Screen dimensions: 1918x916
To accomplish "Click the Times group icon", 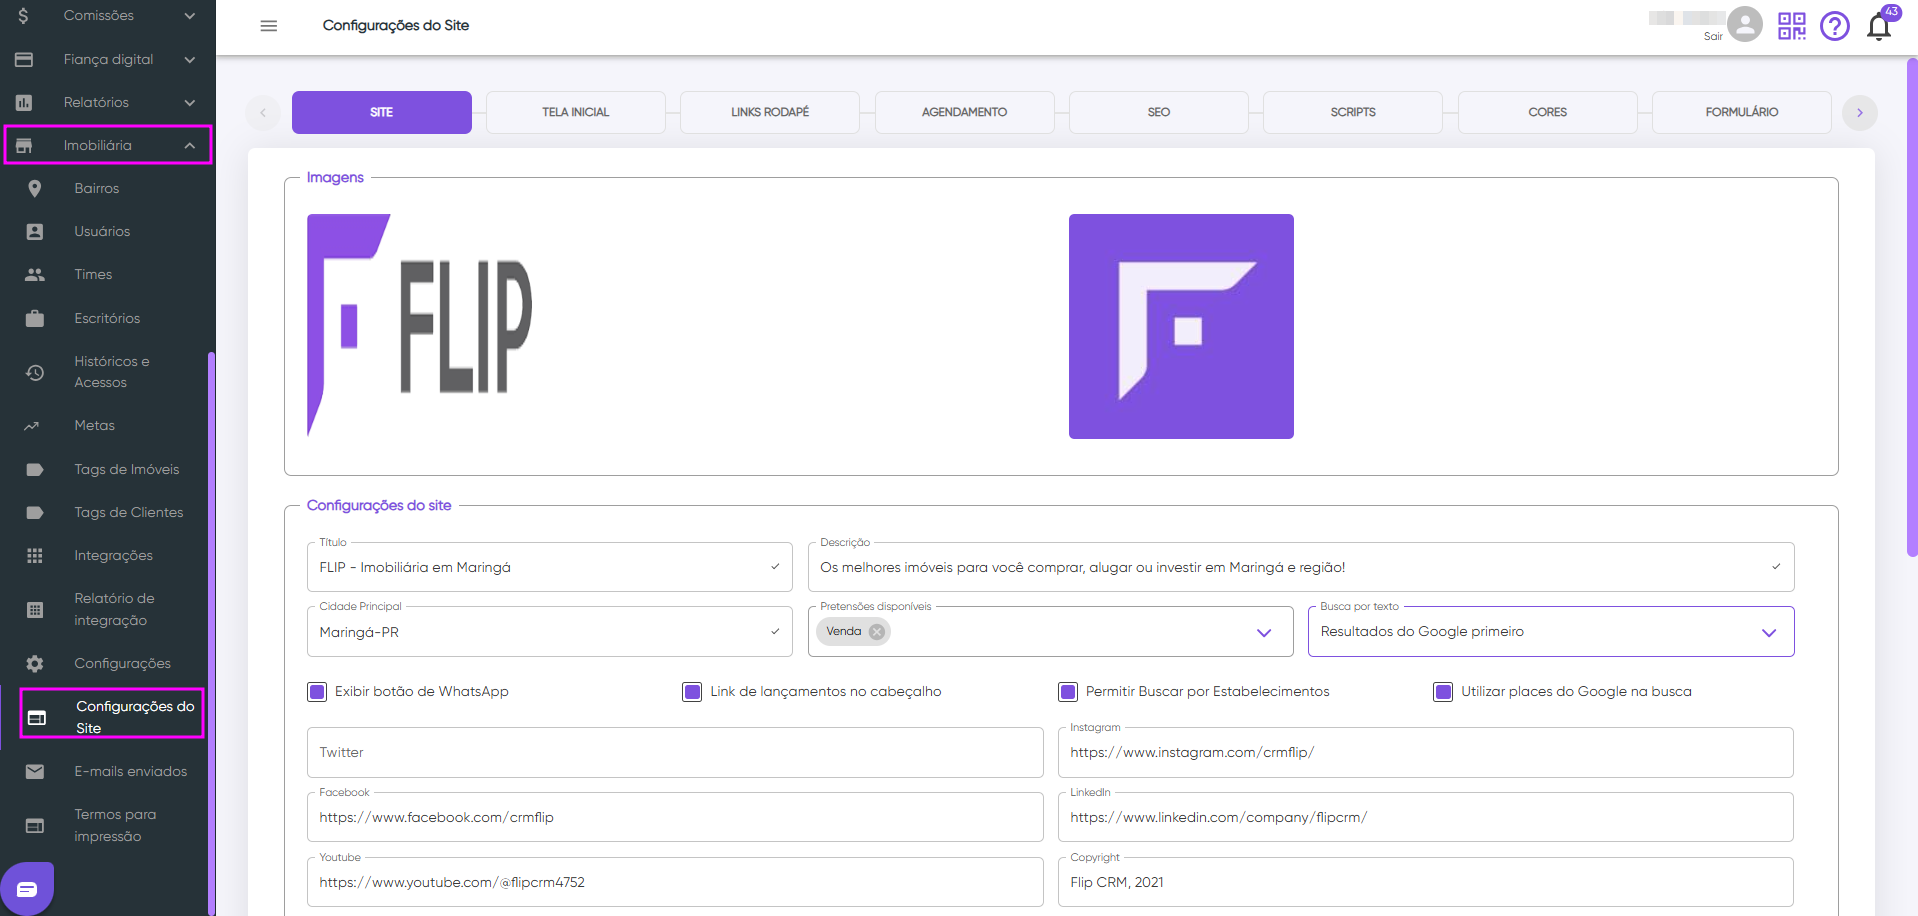I will 35,275.
